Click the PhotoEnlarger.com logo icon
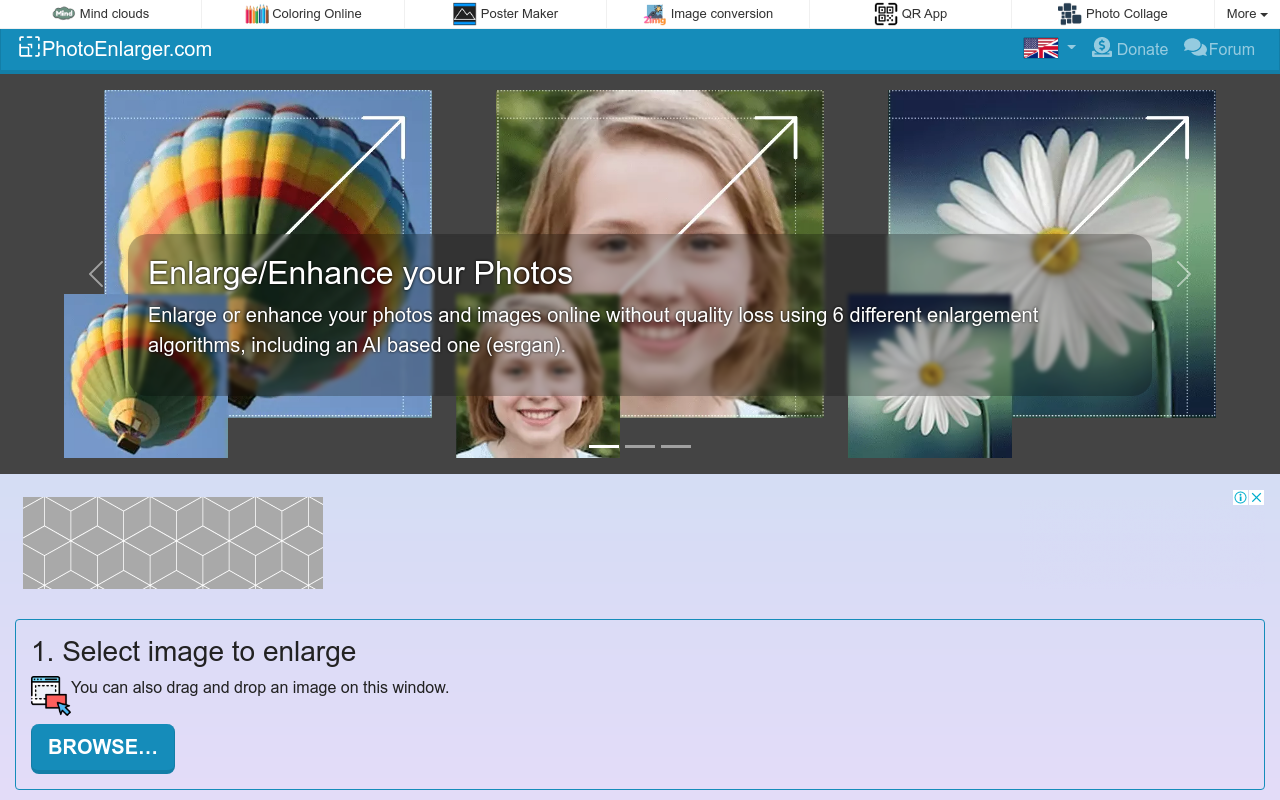 [x=29, y=48]
